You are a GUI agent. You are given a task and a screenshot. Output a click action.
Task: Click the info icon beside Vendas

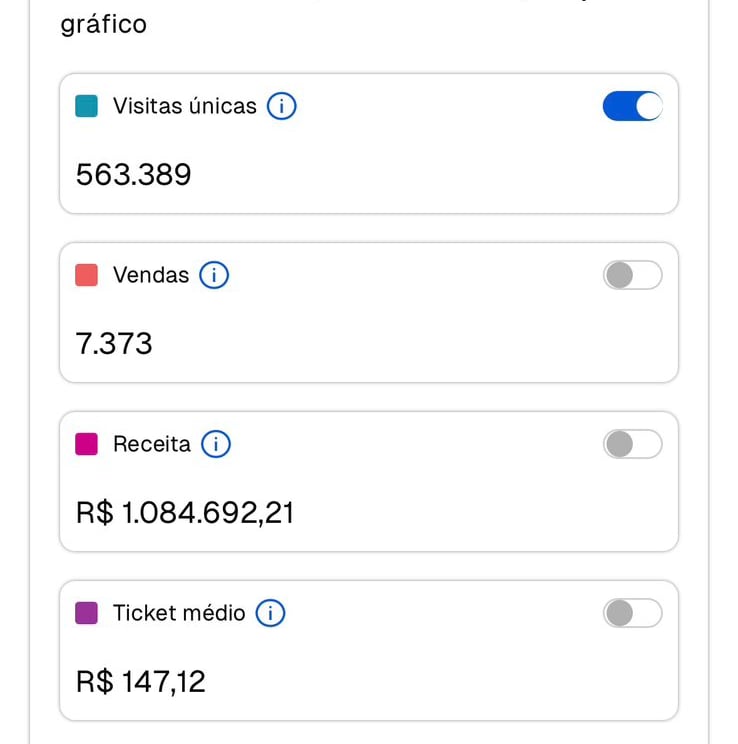[x=214, y=275]
